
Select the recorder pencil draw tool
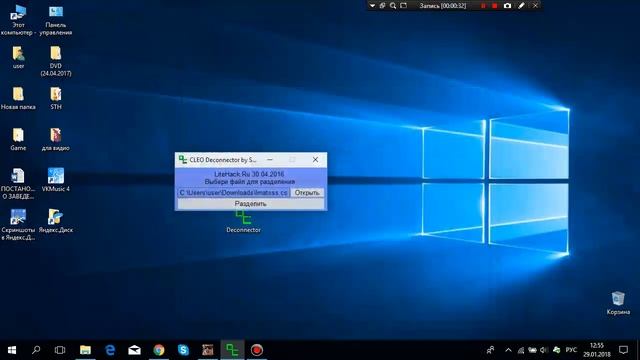[x=521, y=6]
